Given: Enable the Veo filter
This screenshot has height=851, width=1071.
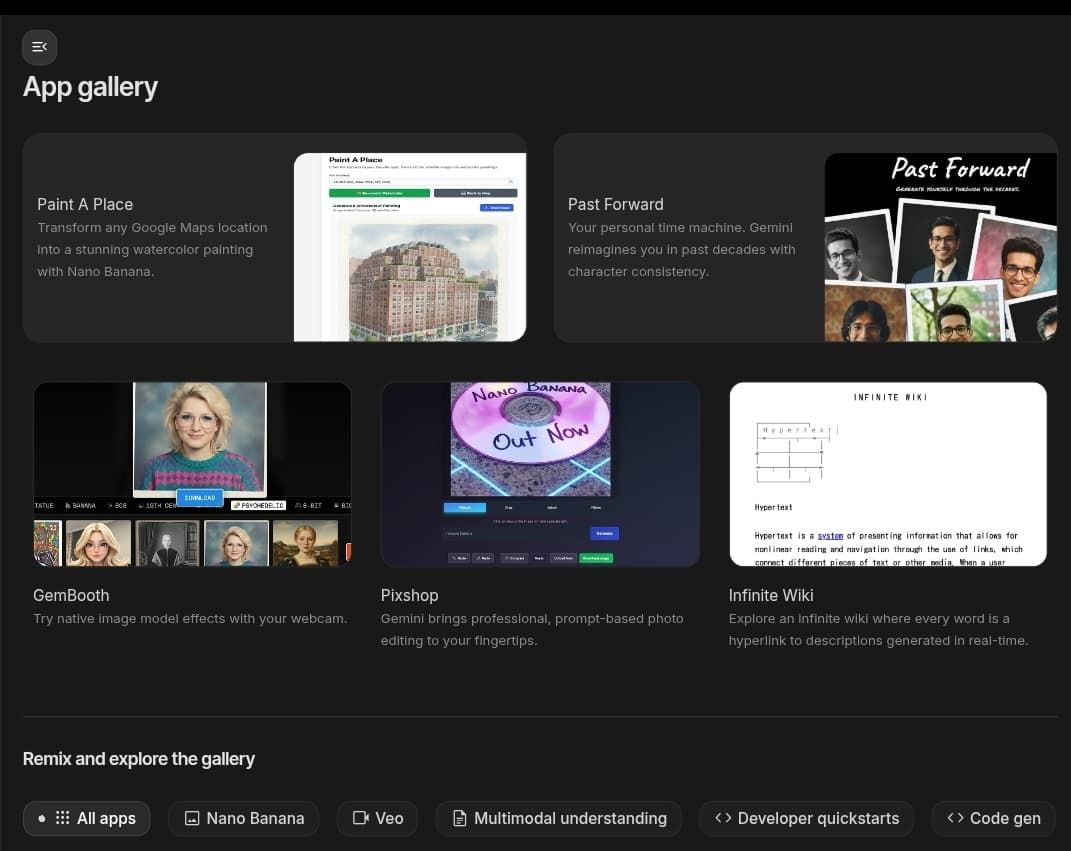Looking at the screenshot, I should click(x=377, y=818).
